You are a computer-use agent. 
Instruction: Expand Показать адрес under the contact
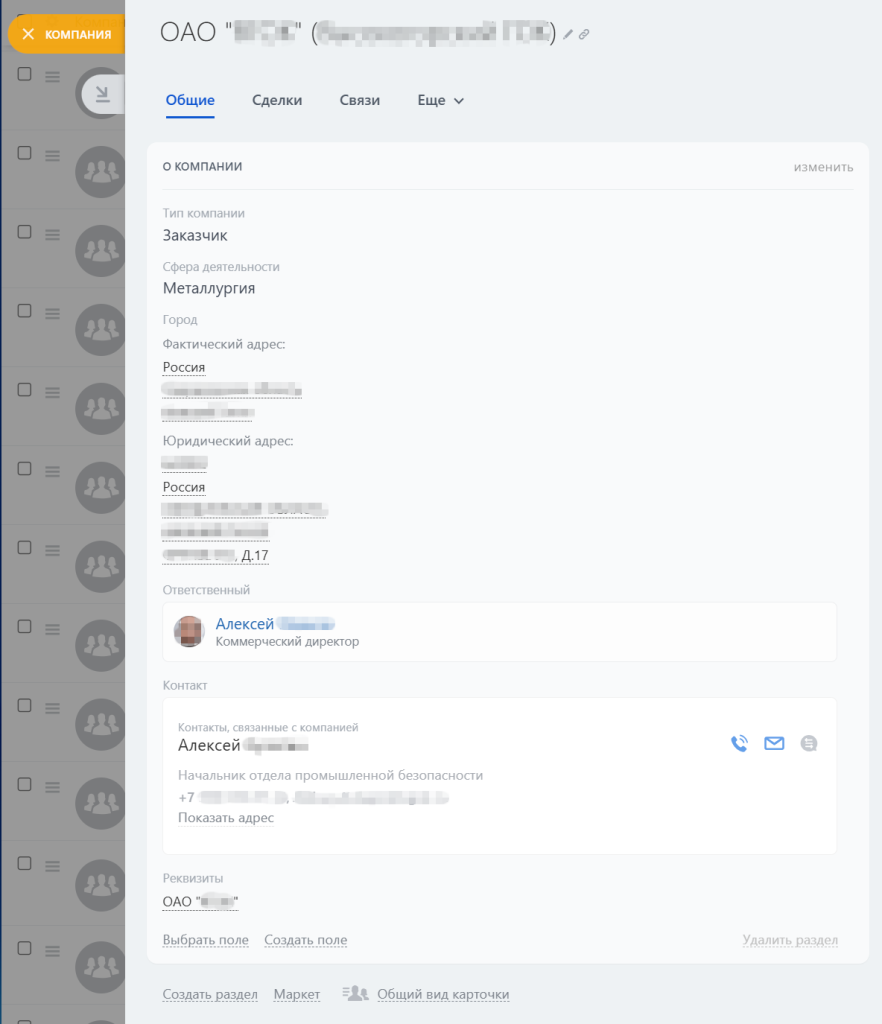click(x=226, y=818)
